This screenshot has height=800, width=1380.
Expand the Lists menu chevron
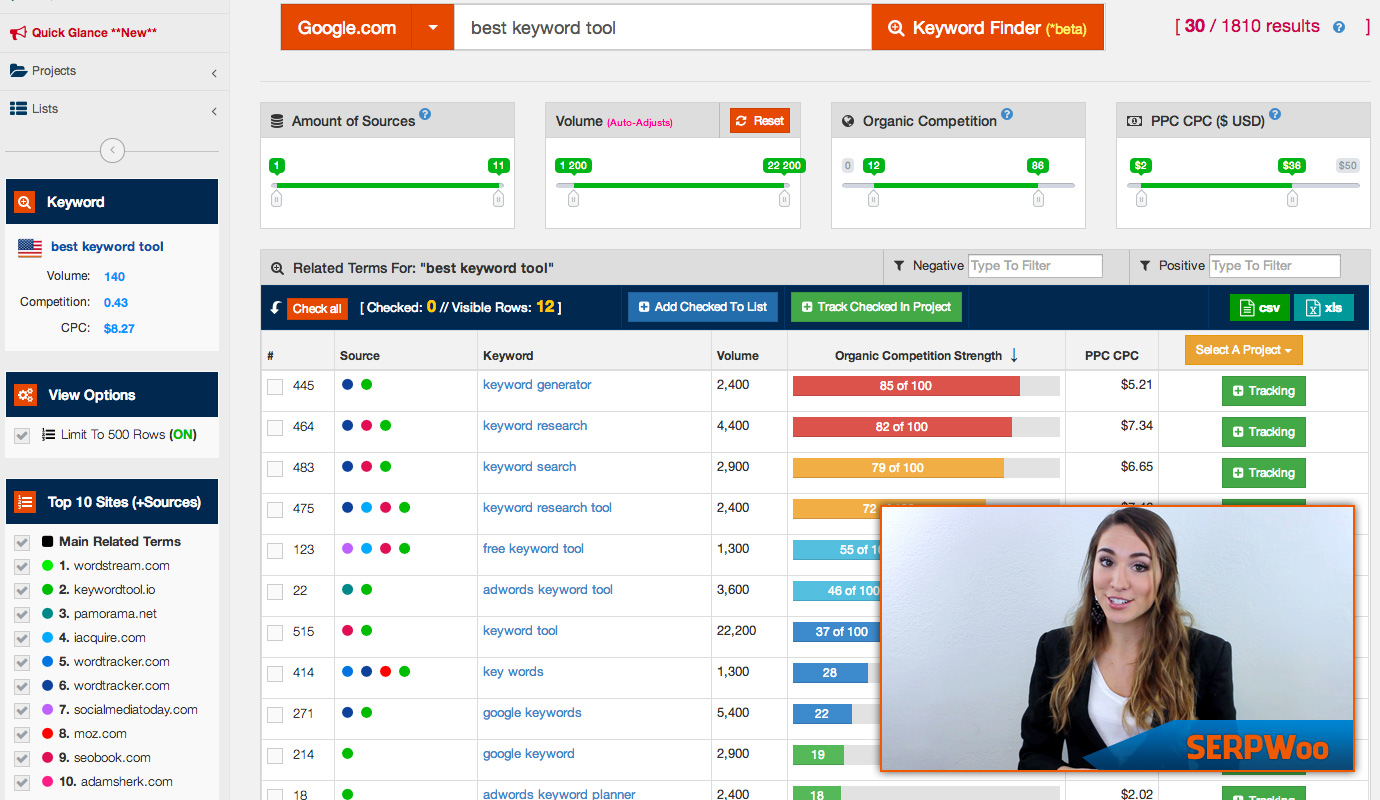click(x=214, y=111)
